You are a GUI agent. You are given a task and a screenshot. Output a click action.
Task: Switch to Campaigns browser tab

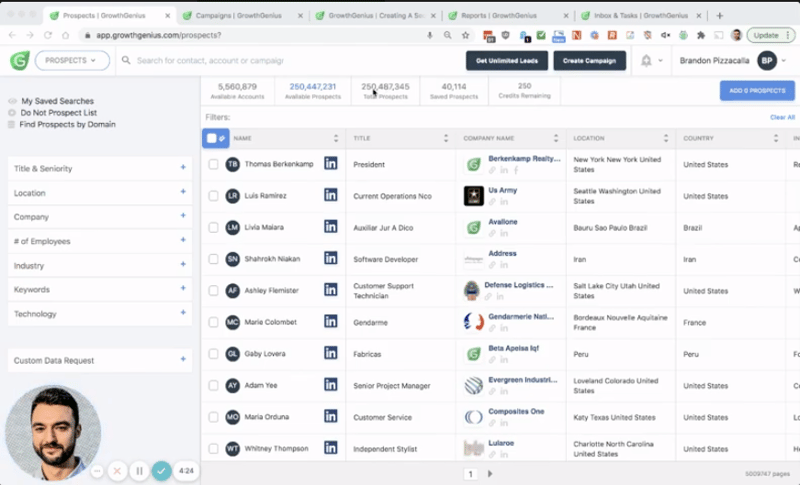tap(242, 16)
